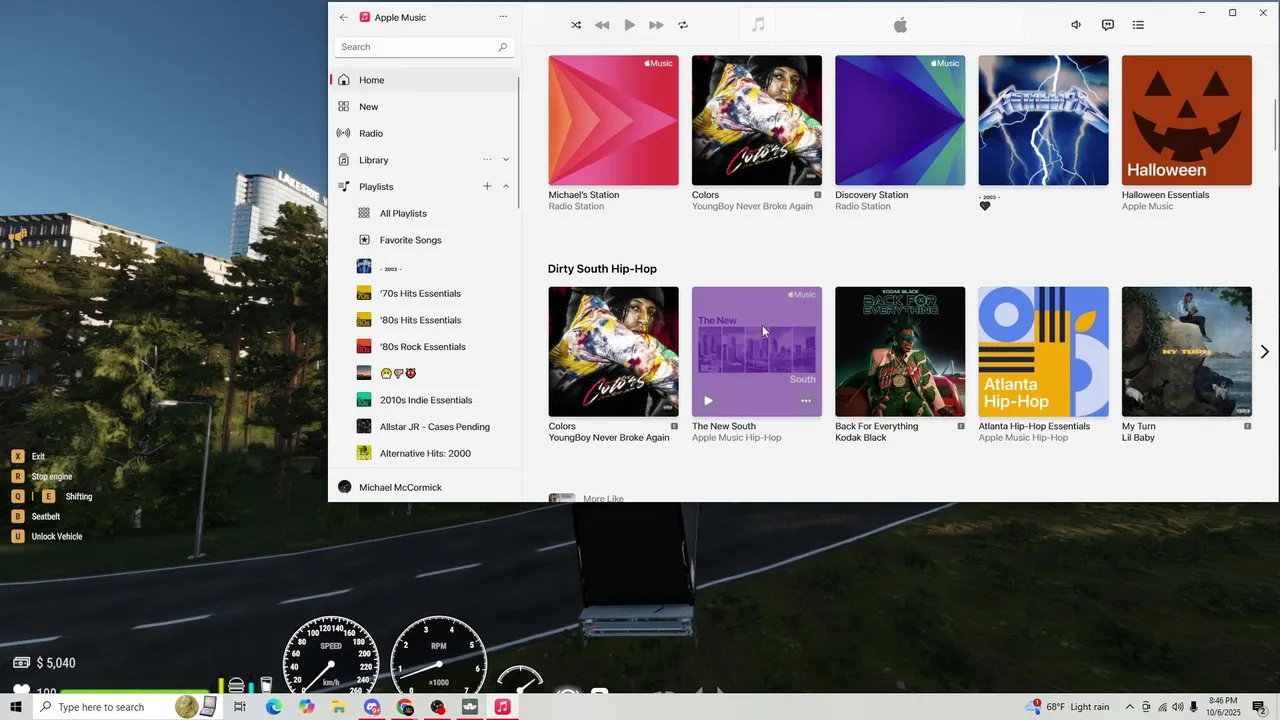The width and height of the screenshot is (1280, 720).
Task: Show lyrics with the speech bubble icon
Action: pos(1108,25)
